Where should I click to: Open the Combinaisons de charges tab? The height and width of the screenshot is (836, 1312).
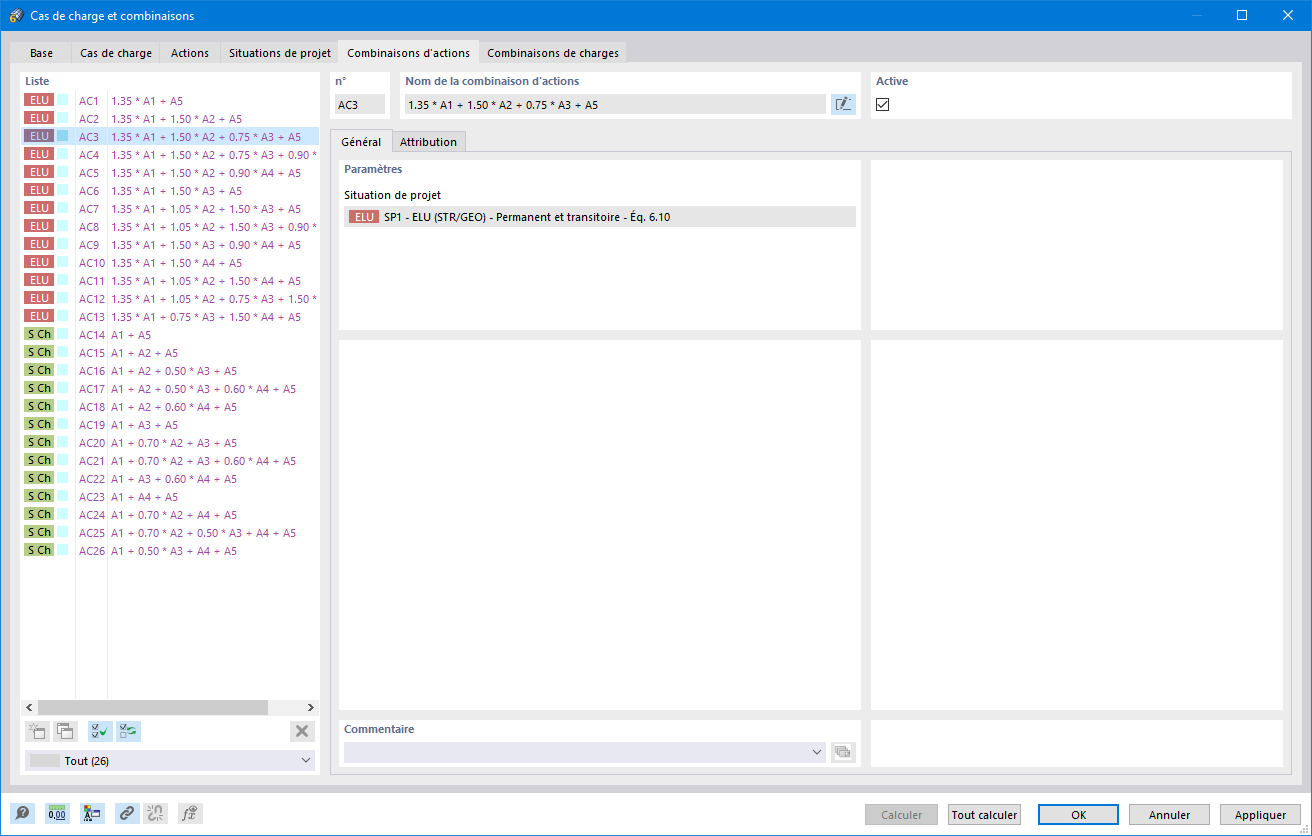point(553,53)
